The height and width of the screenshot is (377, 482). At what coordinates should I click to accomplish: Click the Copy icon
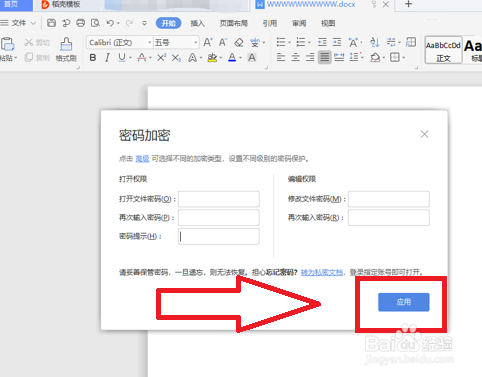tap(29, 57)
